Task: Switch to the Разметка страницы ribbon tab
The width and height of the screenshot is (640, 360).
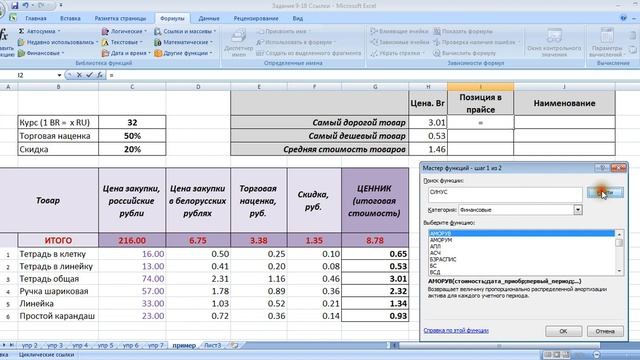Action: tap(120, 18)
